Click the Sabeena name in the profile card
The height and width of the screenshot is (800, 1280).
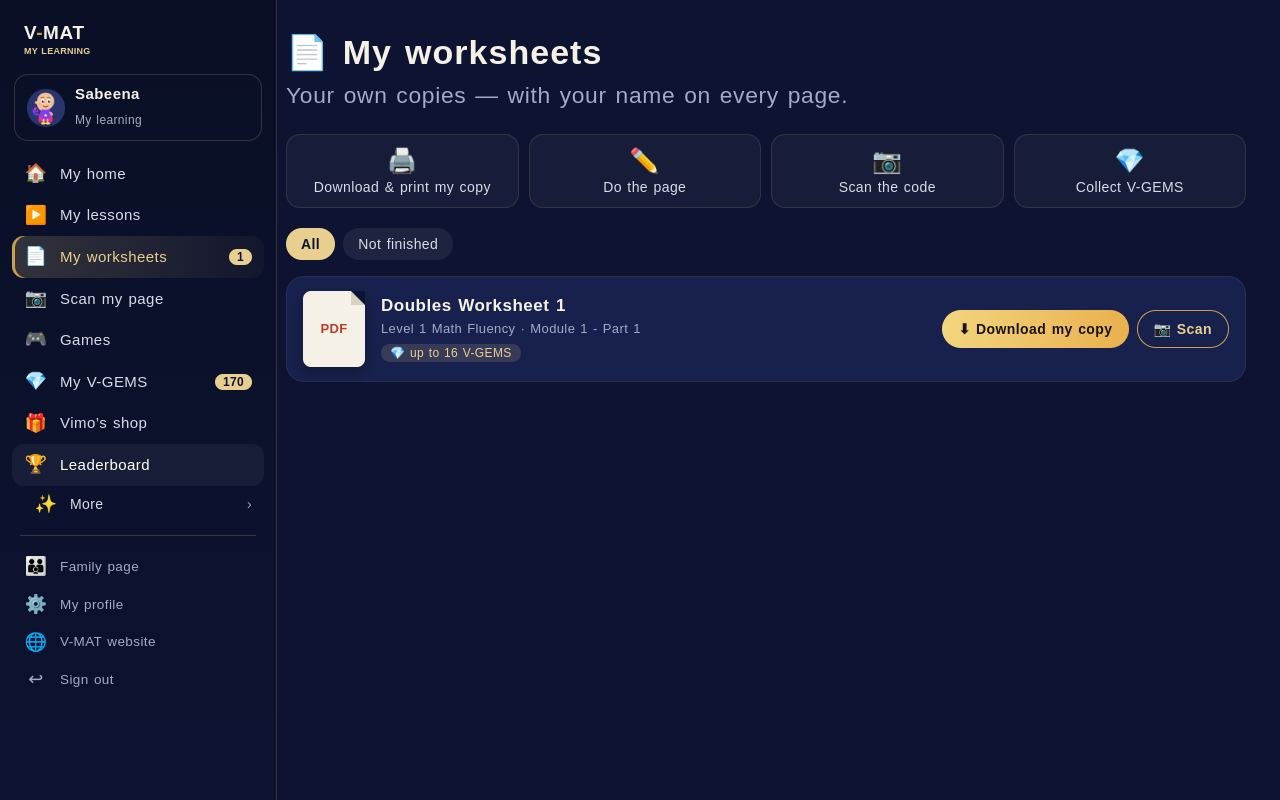(x=107, y=94)
